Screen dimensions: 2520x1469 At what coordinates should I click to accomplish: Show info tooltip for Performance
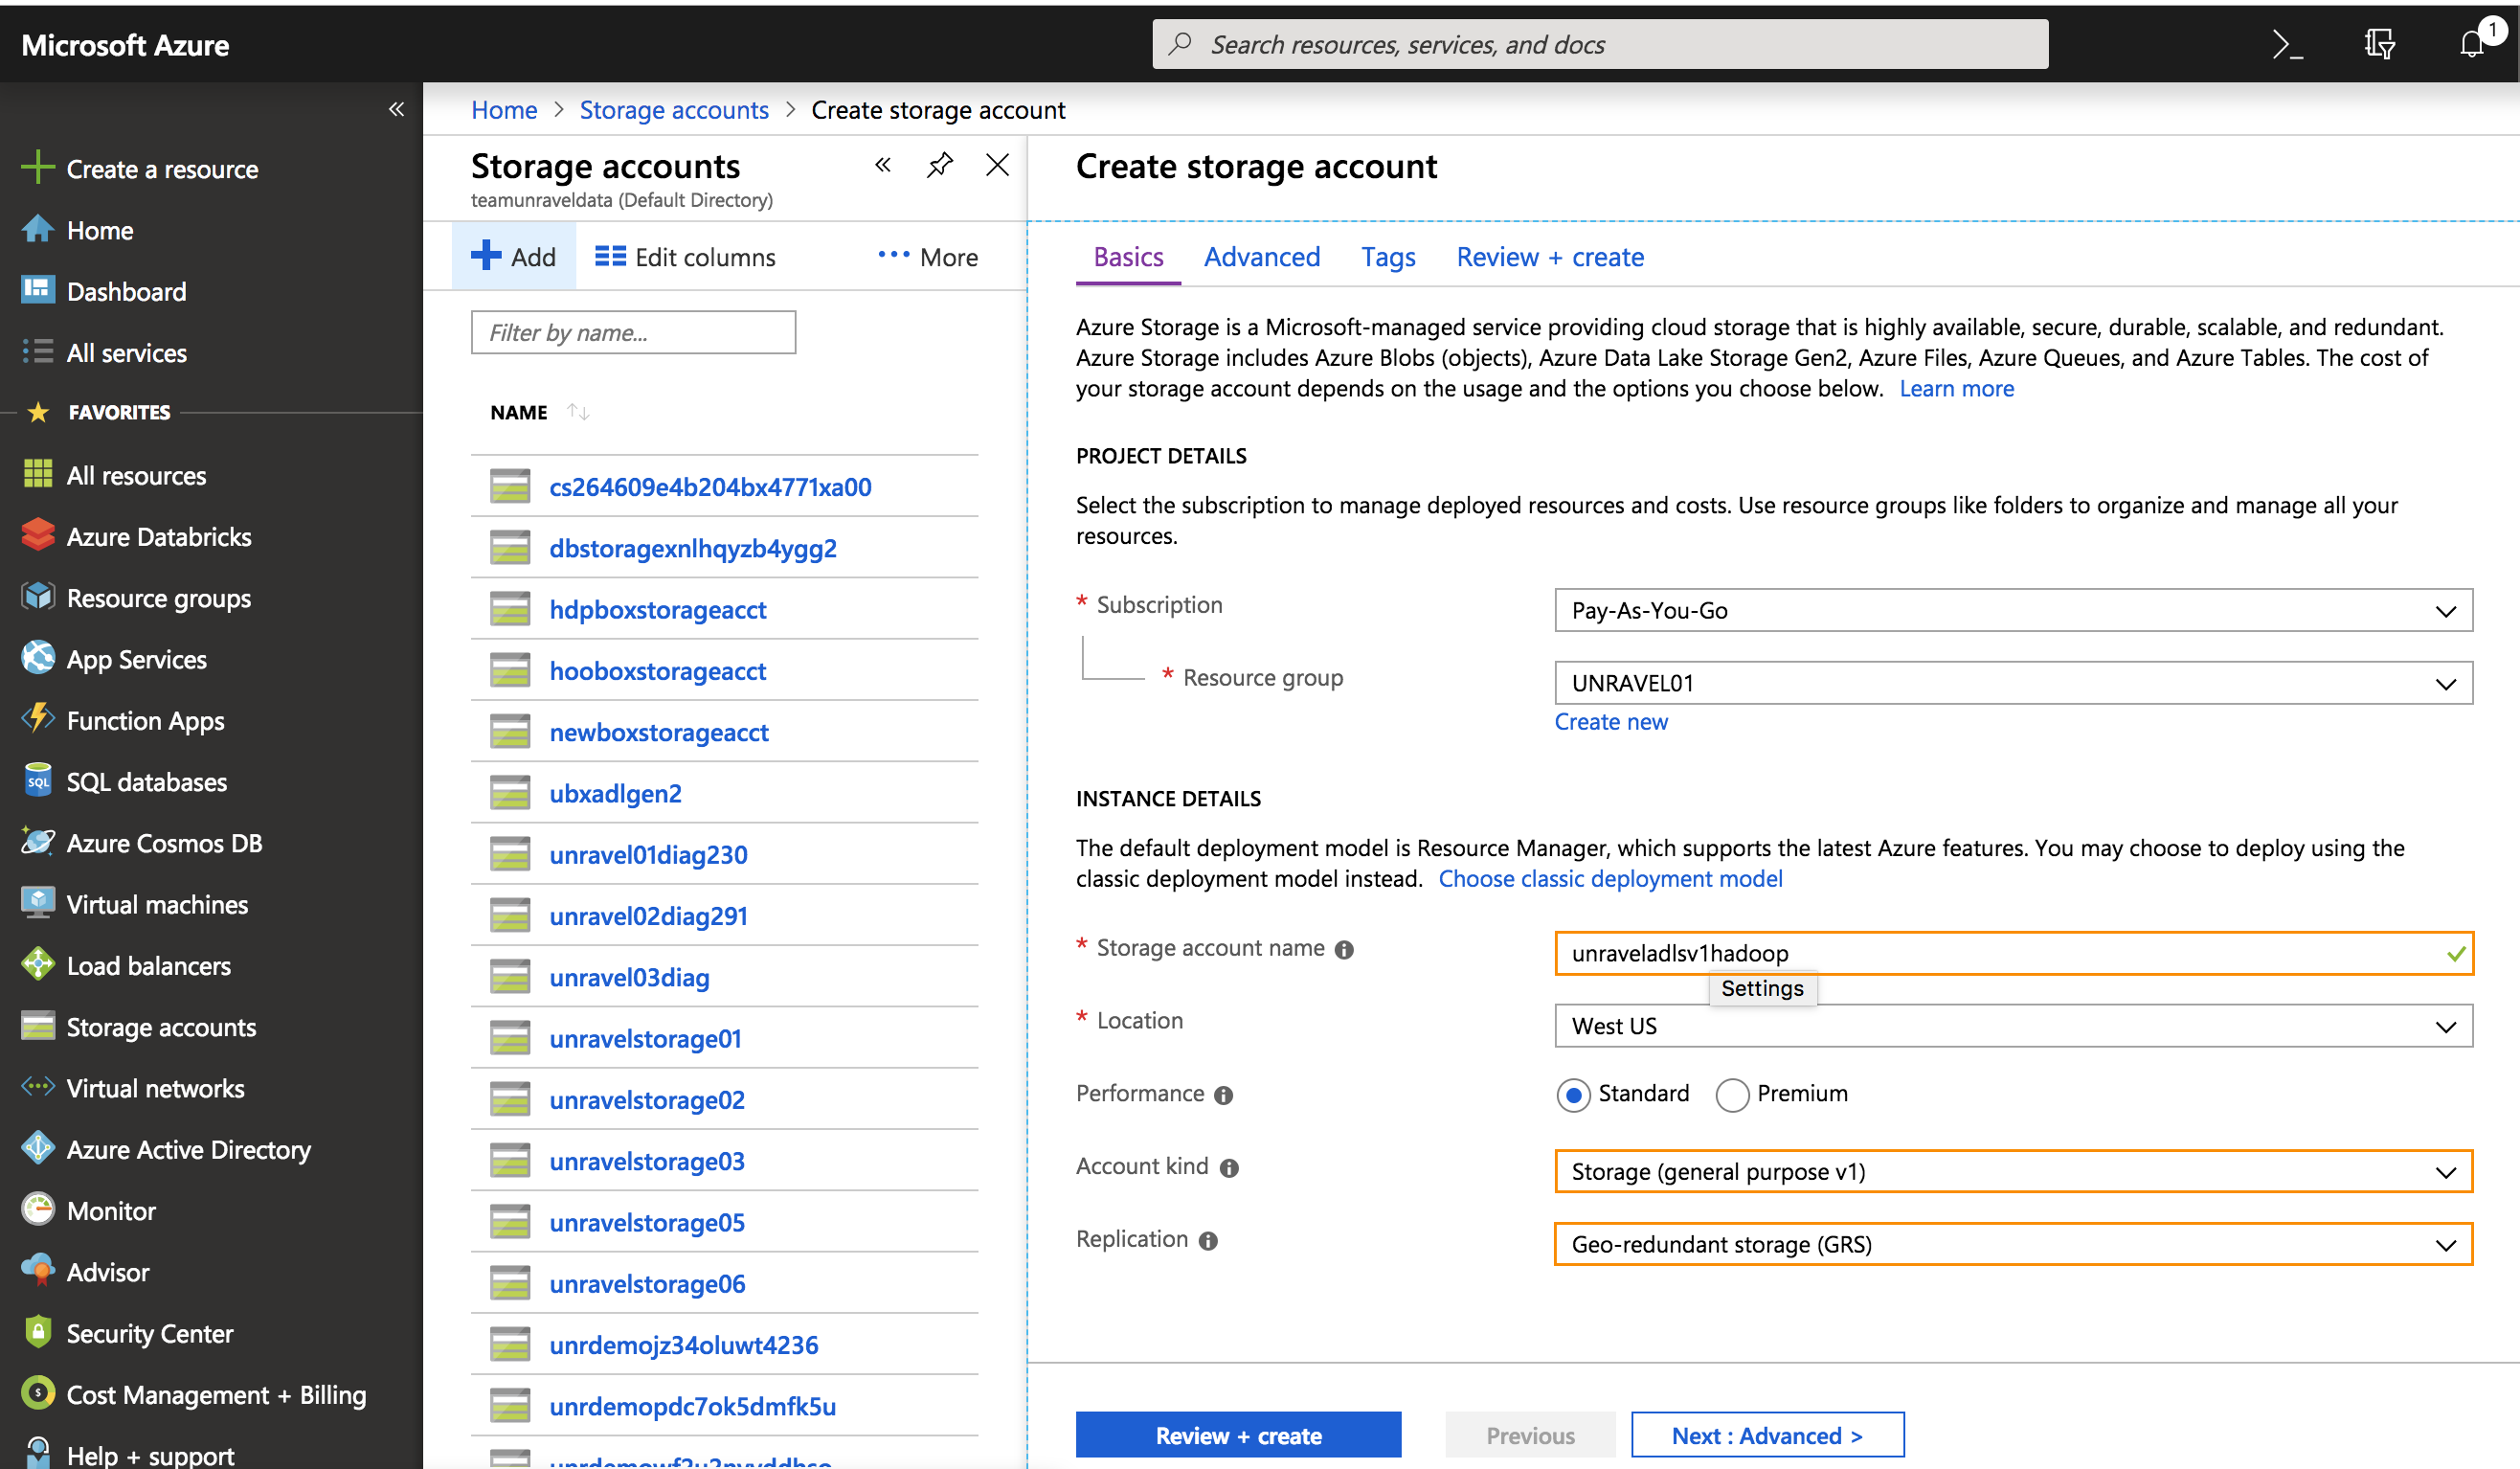[1224, 1096]
